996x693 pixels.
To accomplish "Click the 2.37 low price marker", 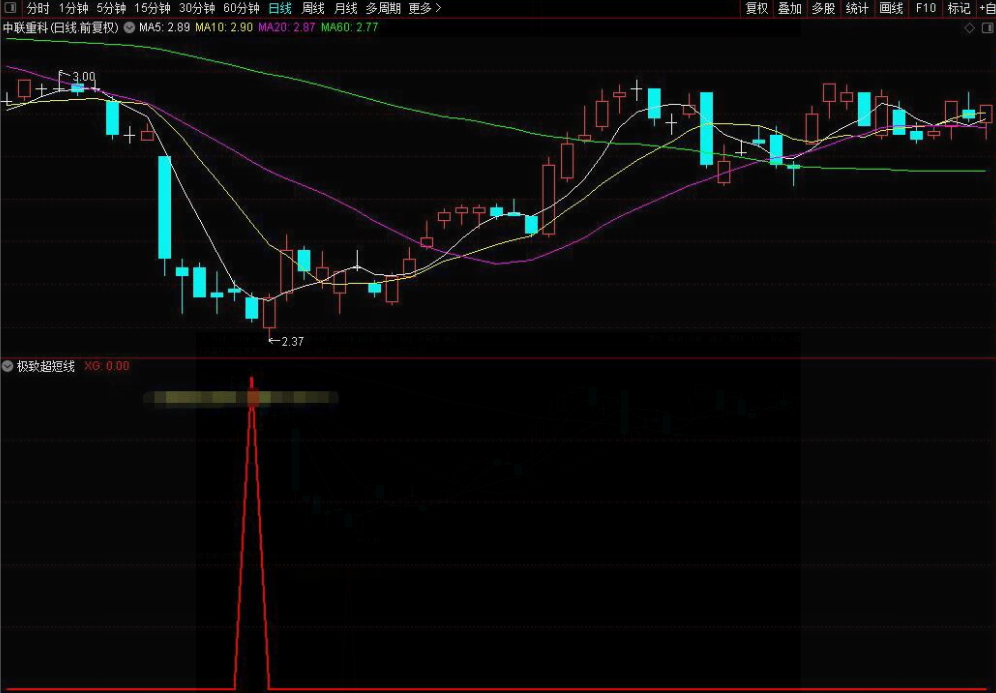I will click(292, 341).
